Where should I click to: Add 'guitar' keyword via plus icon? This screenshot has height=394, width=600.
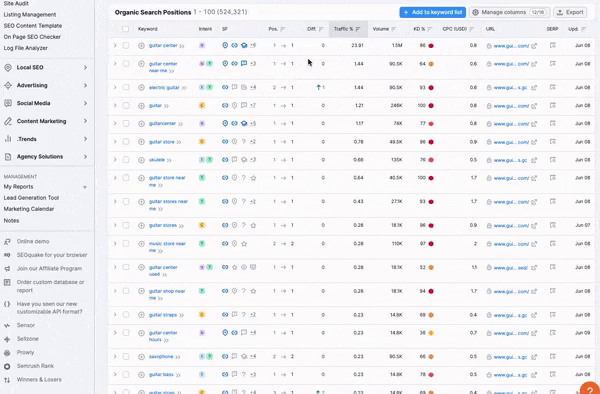click(x=141, y=106)
